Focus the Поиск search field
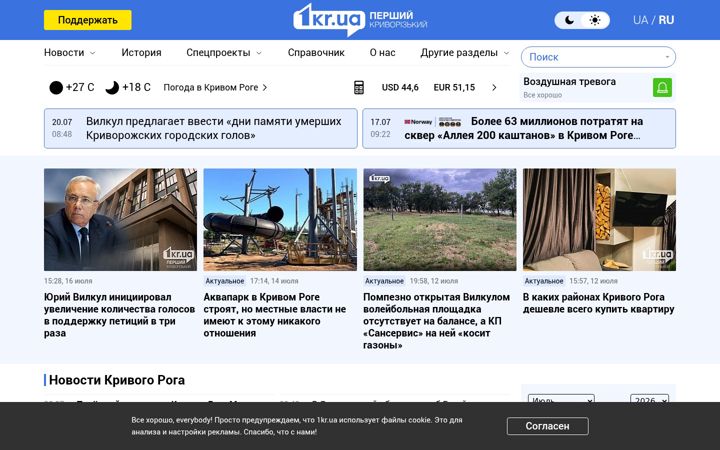This screenshot has width=720, height=450. (x=598, y=57)
